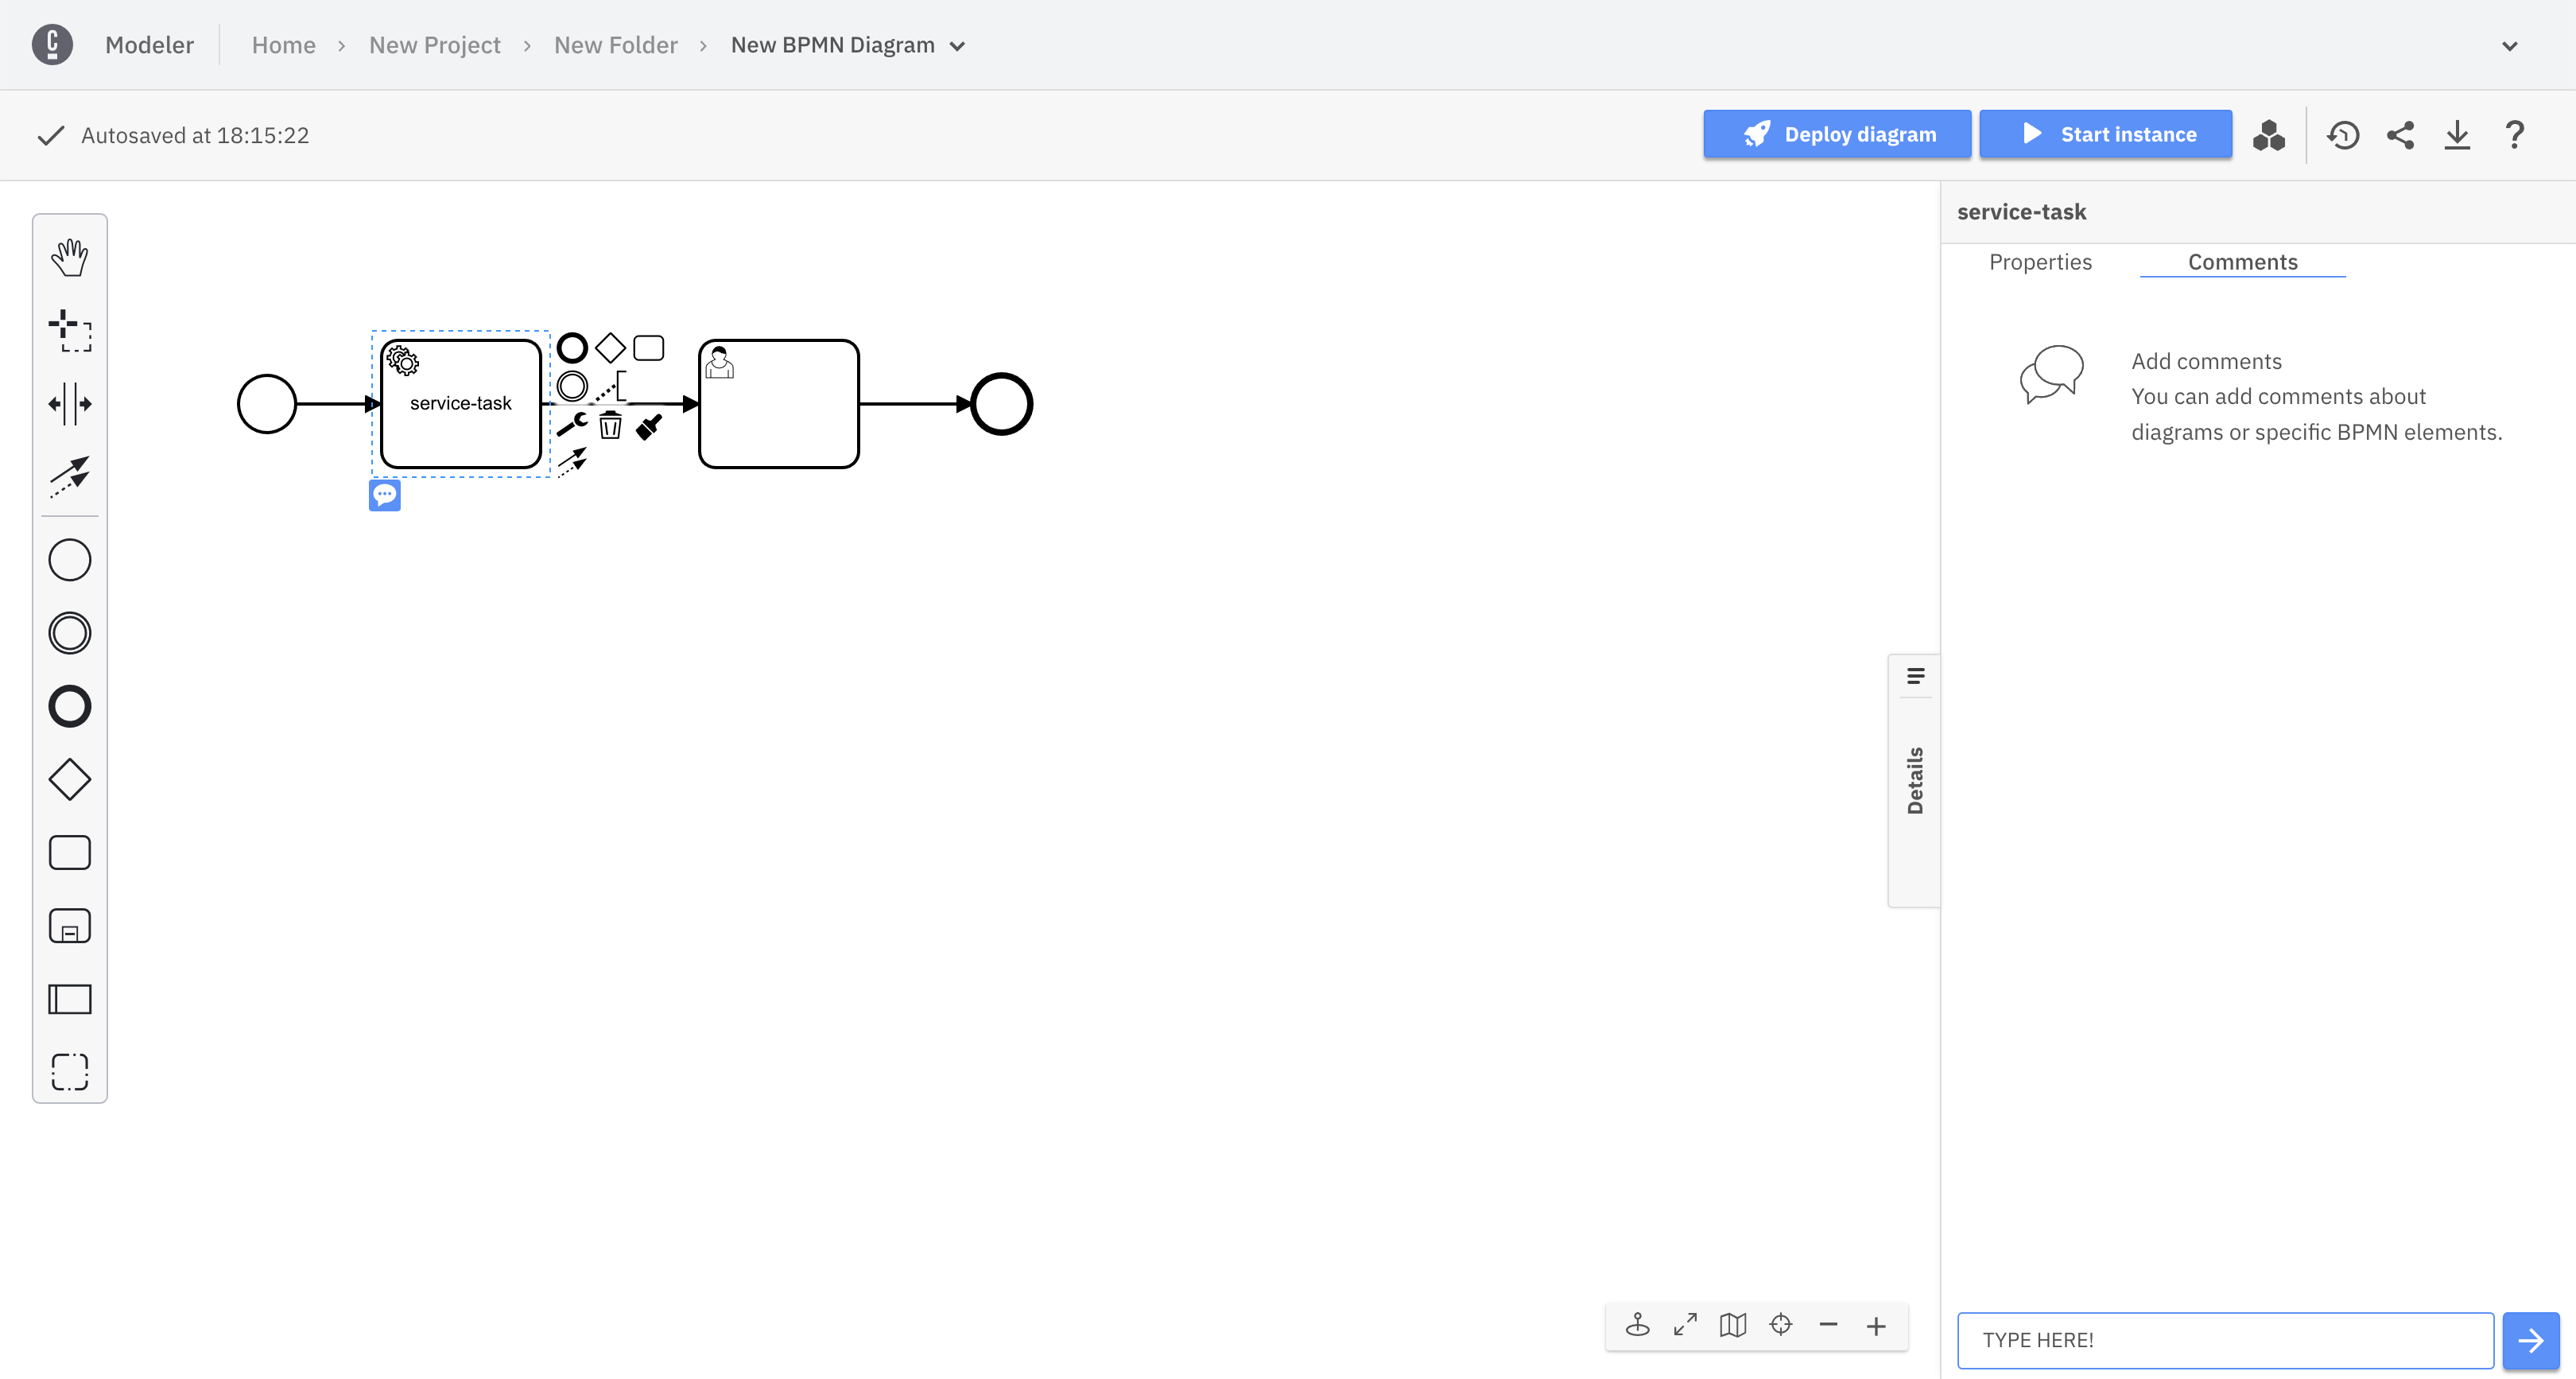The image size is (2576, 1379).
Task: Pick Pool/Participant from palette
Action: tap(69, 999)
